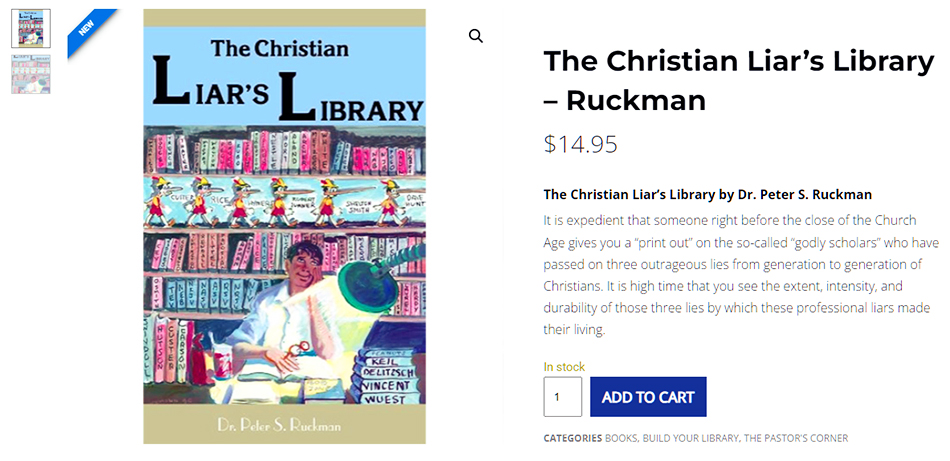Viewport: 950px width, 461px height.
Task: Click the product title heading
Action: 738,80
